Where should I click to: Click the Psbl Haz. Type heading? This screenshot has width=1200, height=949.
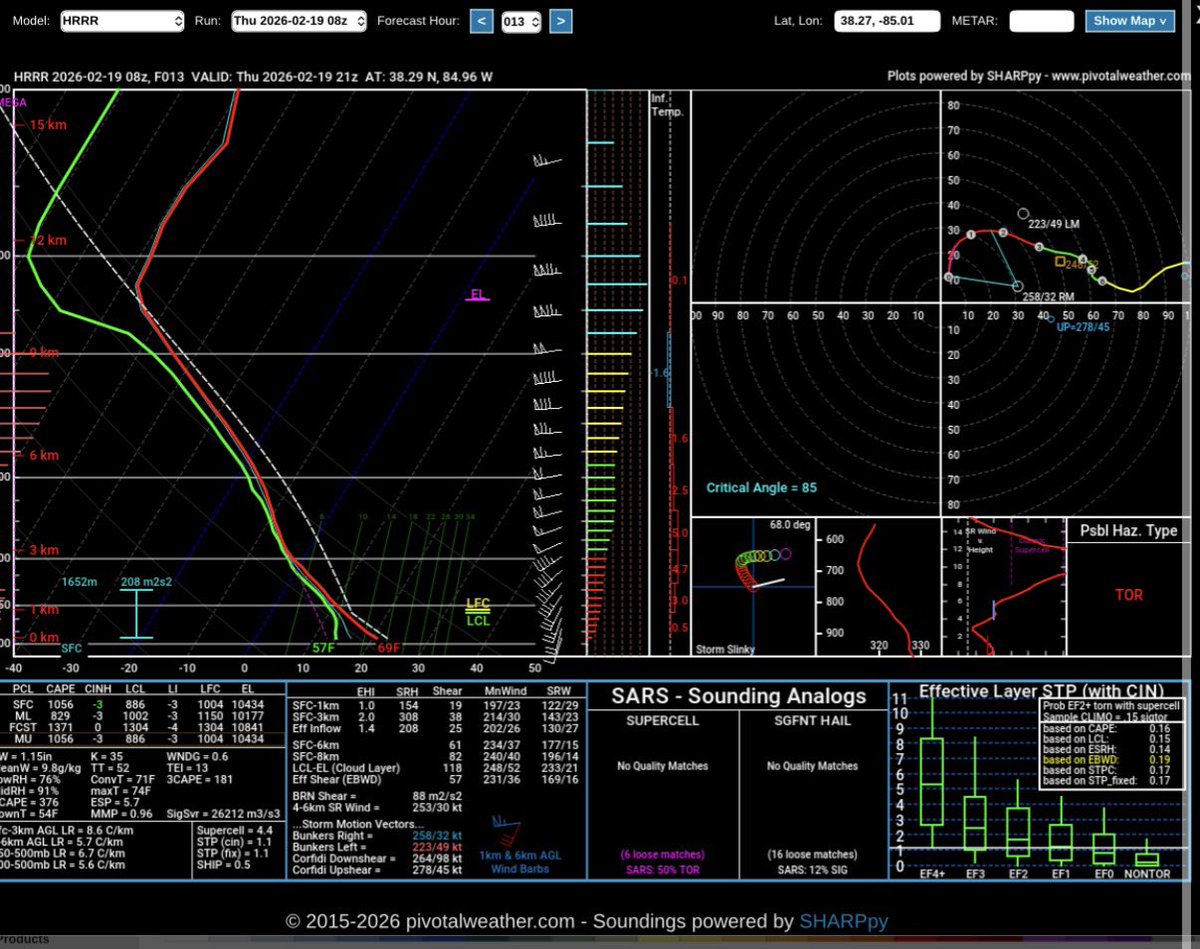tap(1129, 530)
